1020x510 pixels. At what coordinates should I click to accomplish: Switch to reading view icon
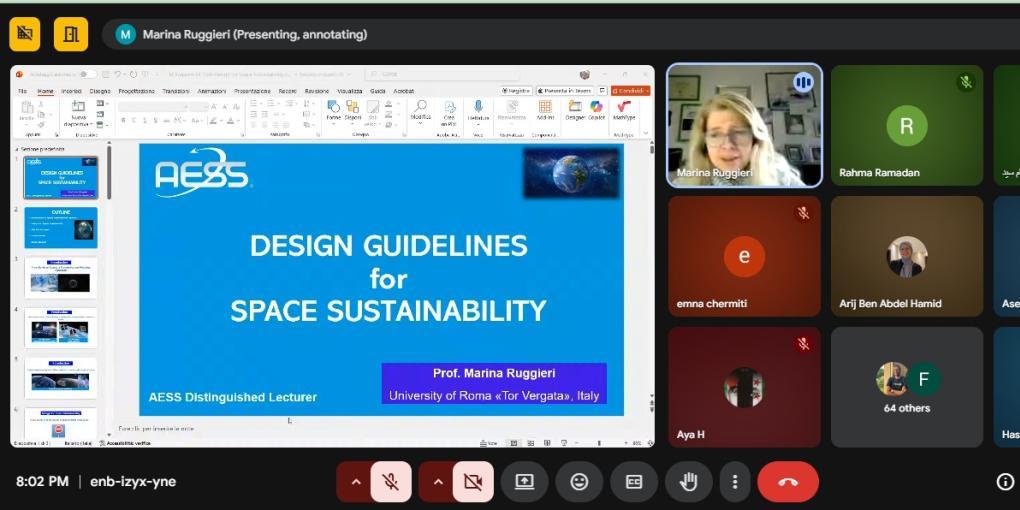click(x=548, y=443)
